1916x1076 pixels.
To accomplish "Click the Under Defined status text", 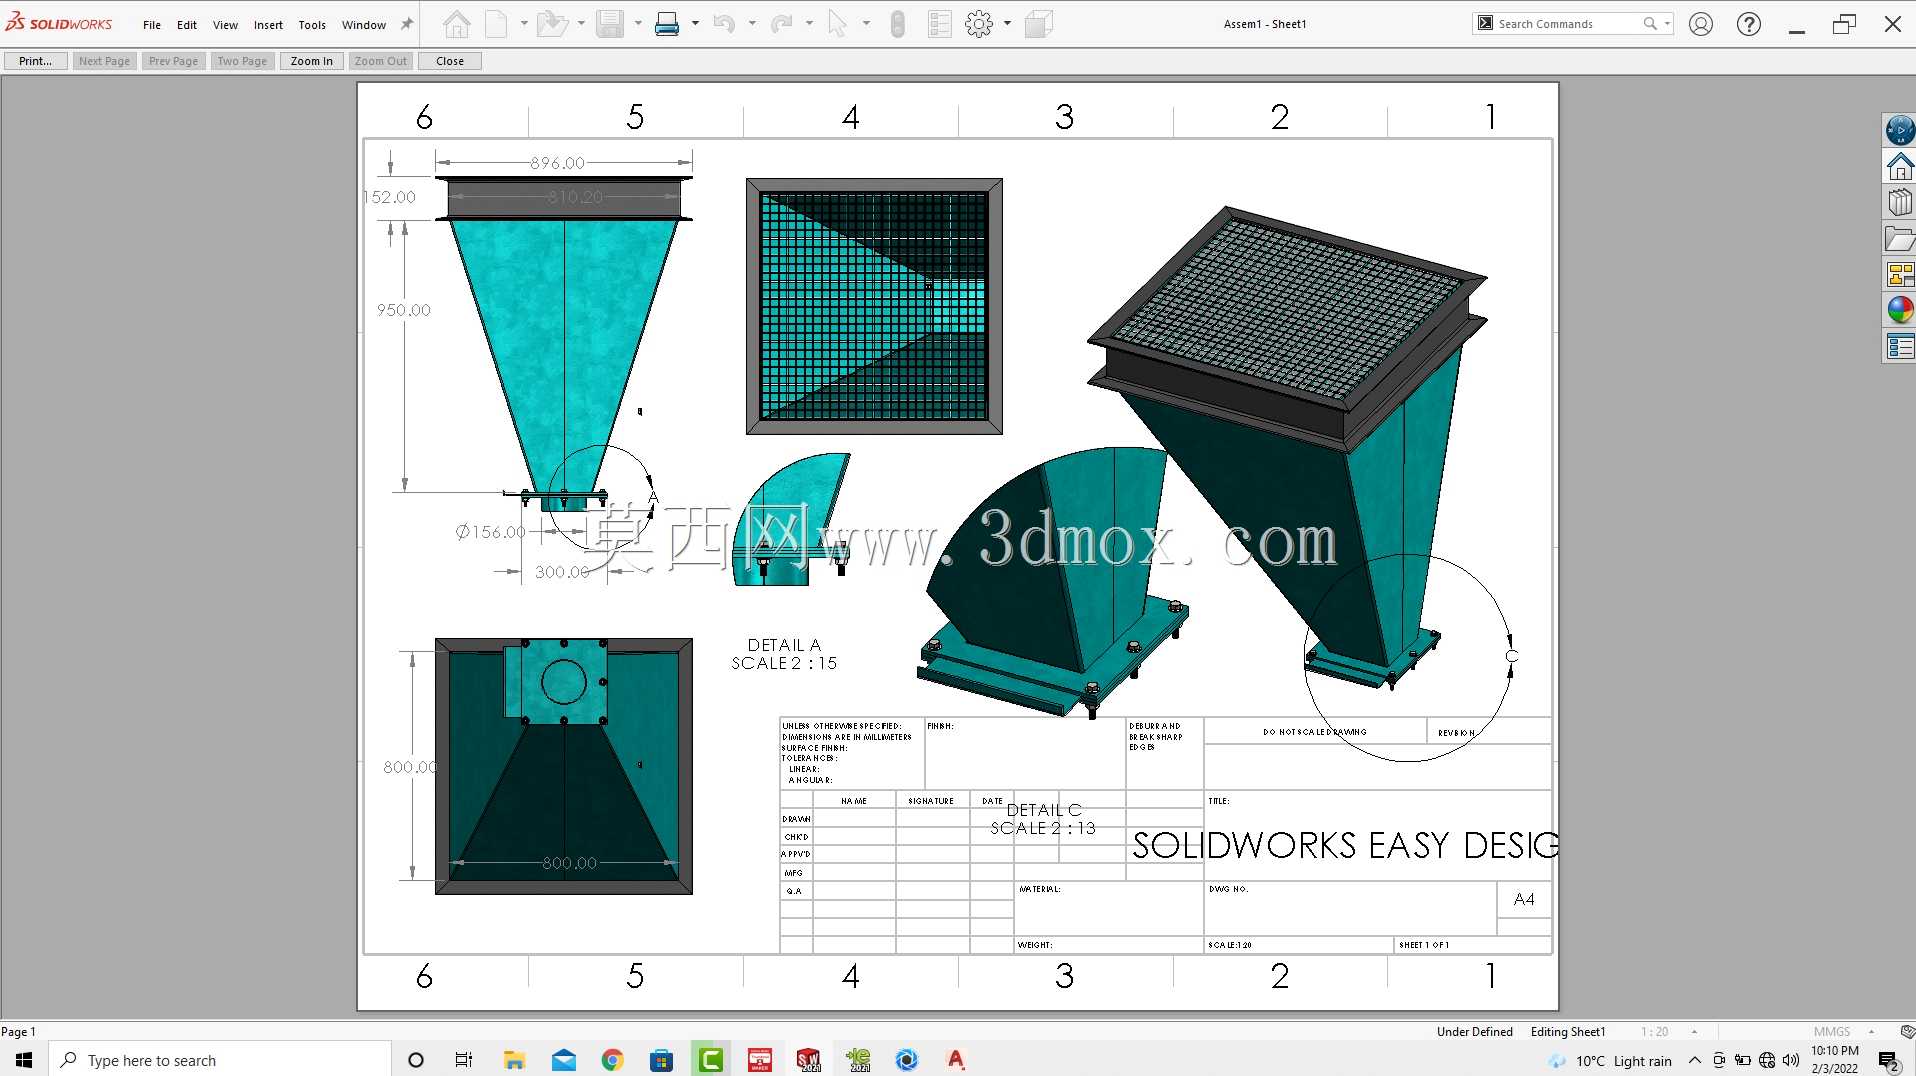I will tap(1474, 1032).
